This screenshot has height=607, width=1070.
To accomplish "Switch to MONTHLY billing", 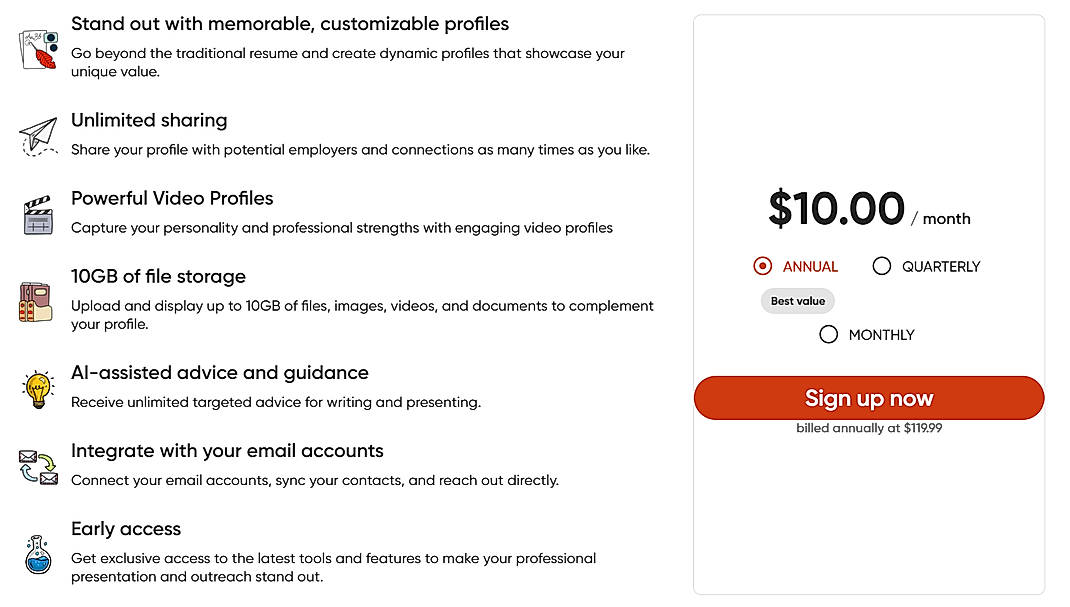I will [829, 335].
